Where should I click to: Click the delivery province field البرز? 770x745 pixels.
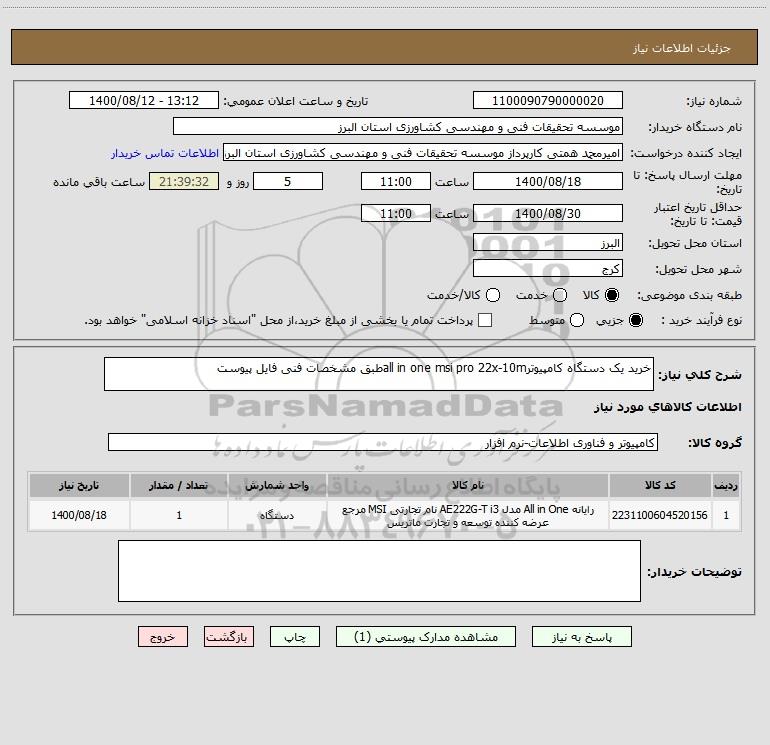[548, 242]
